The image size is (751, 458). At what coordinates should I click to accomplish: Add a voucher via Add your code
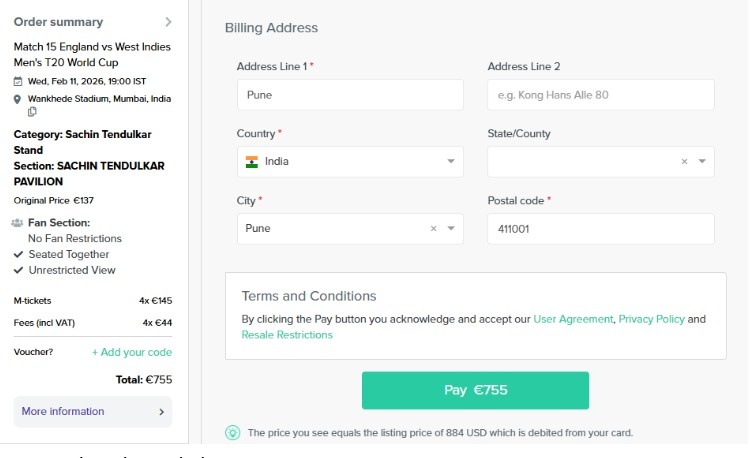pyautogui.click(x=132, y=352)
